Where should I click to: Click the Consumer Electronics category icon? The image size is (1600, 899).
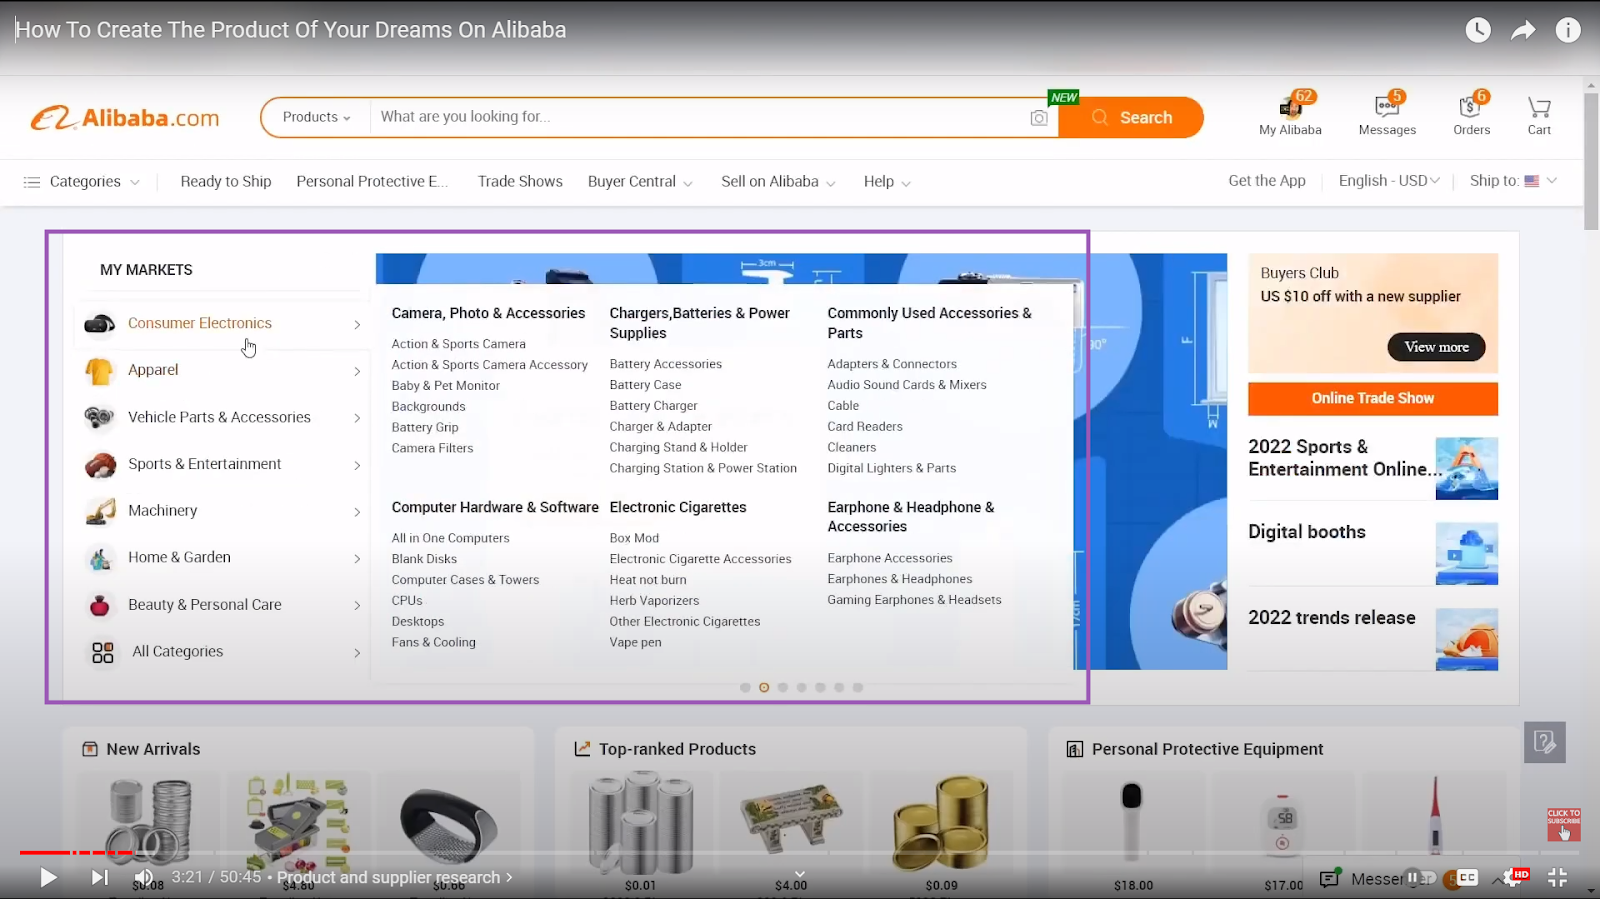pos(99,323)
